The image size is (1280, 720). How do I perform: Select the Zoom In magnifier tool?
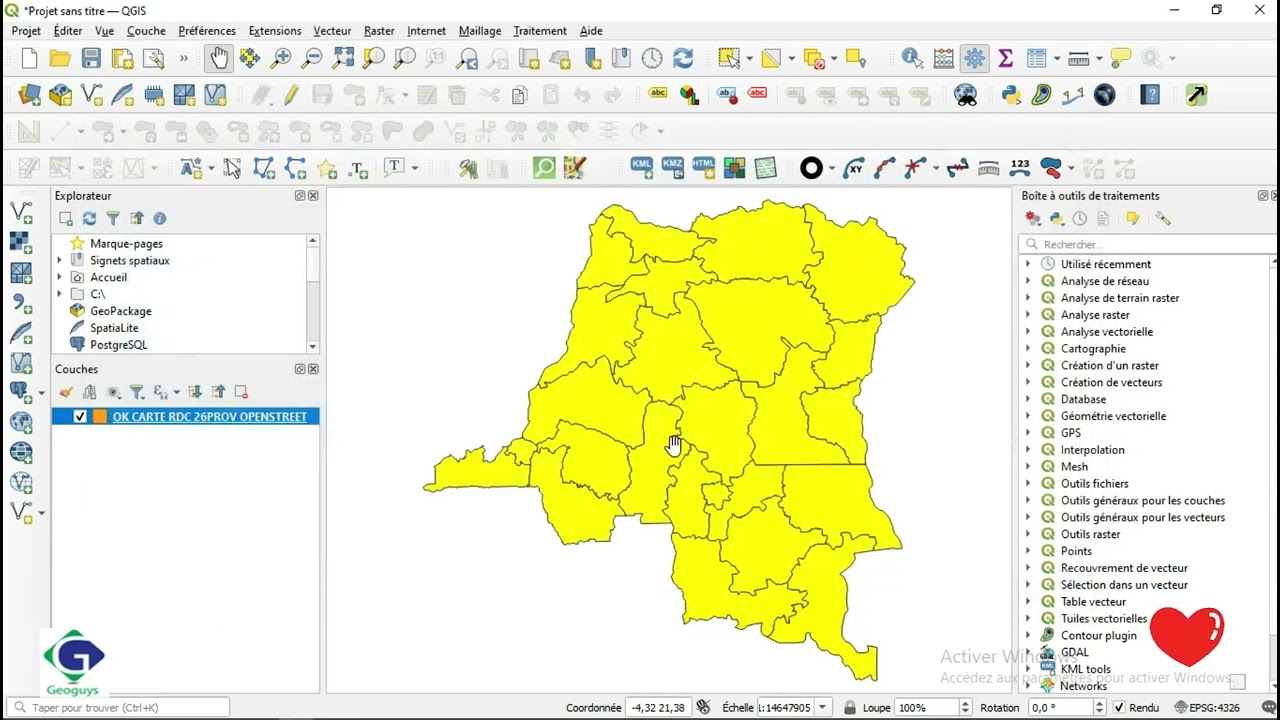[281, 58]
